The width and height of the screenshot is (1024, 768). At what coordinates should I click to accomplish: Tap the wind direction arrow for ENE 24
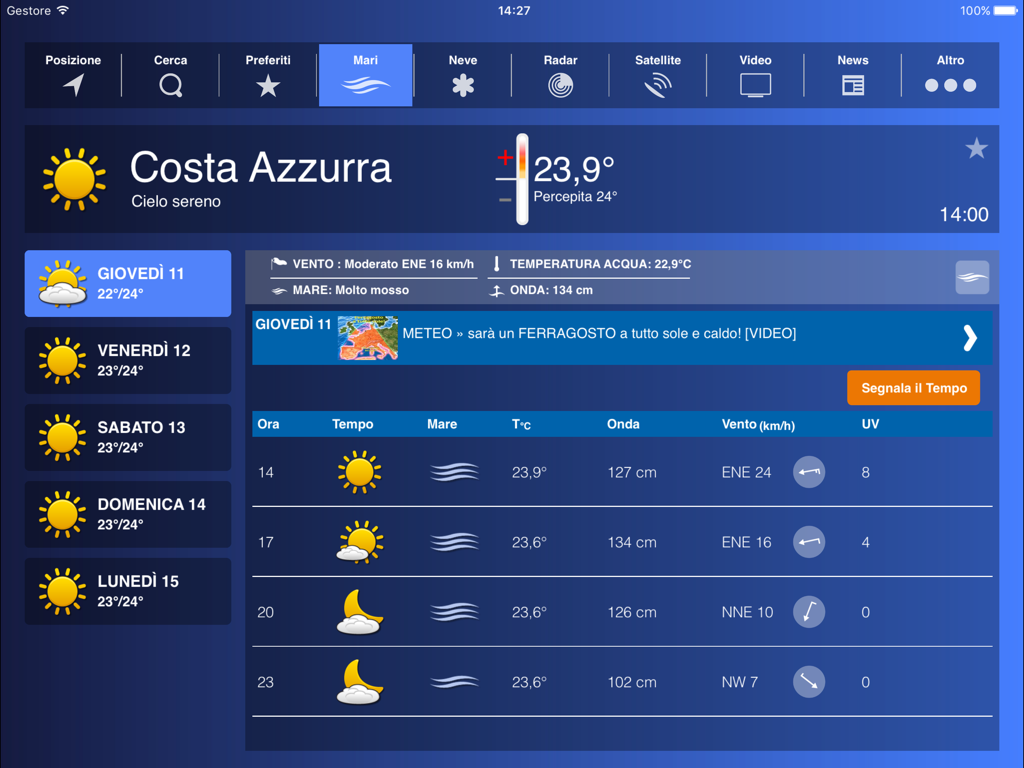click(808, 472)
